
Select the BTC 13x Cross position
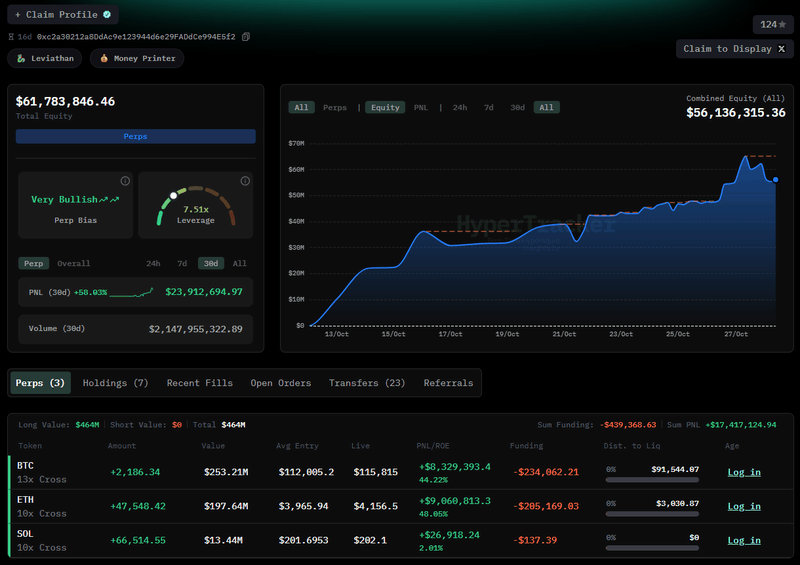click(x=401, y=472)
